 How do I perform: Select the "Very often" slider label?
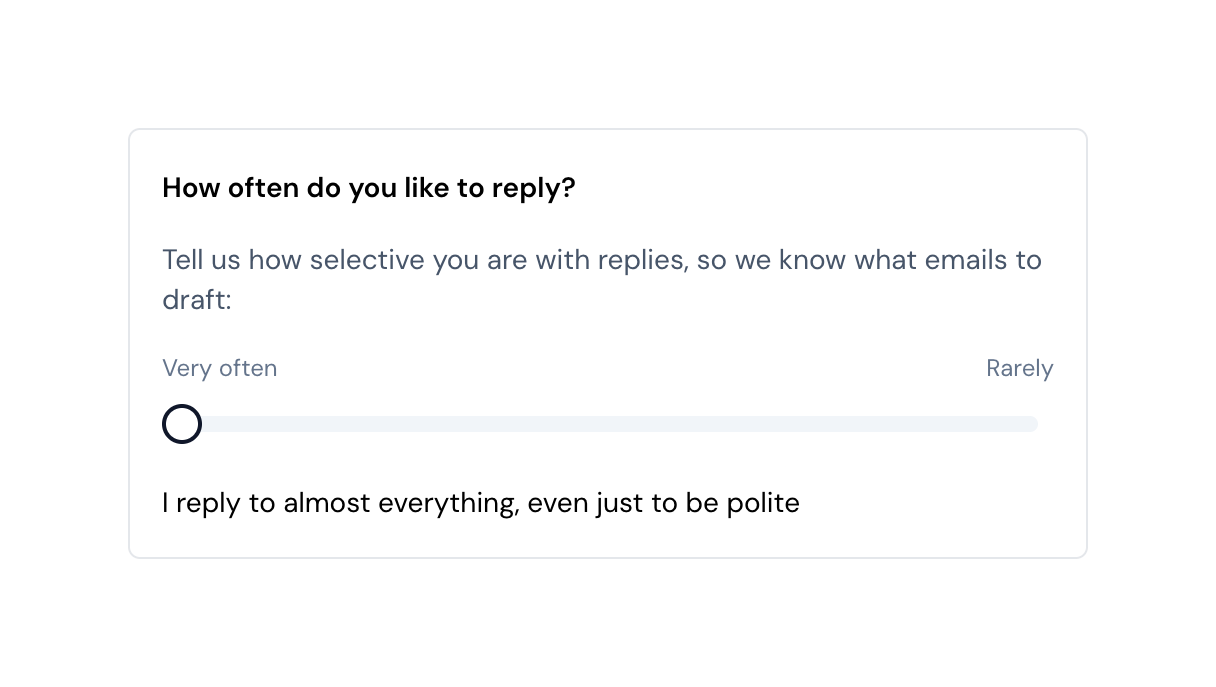(219, 368)
